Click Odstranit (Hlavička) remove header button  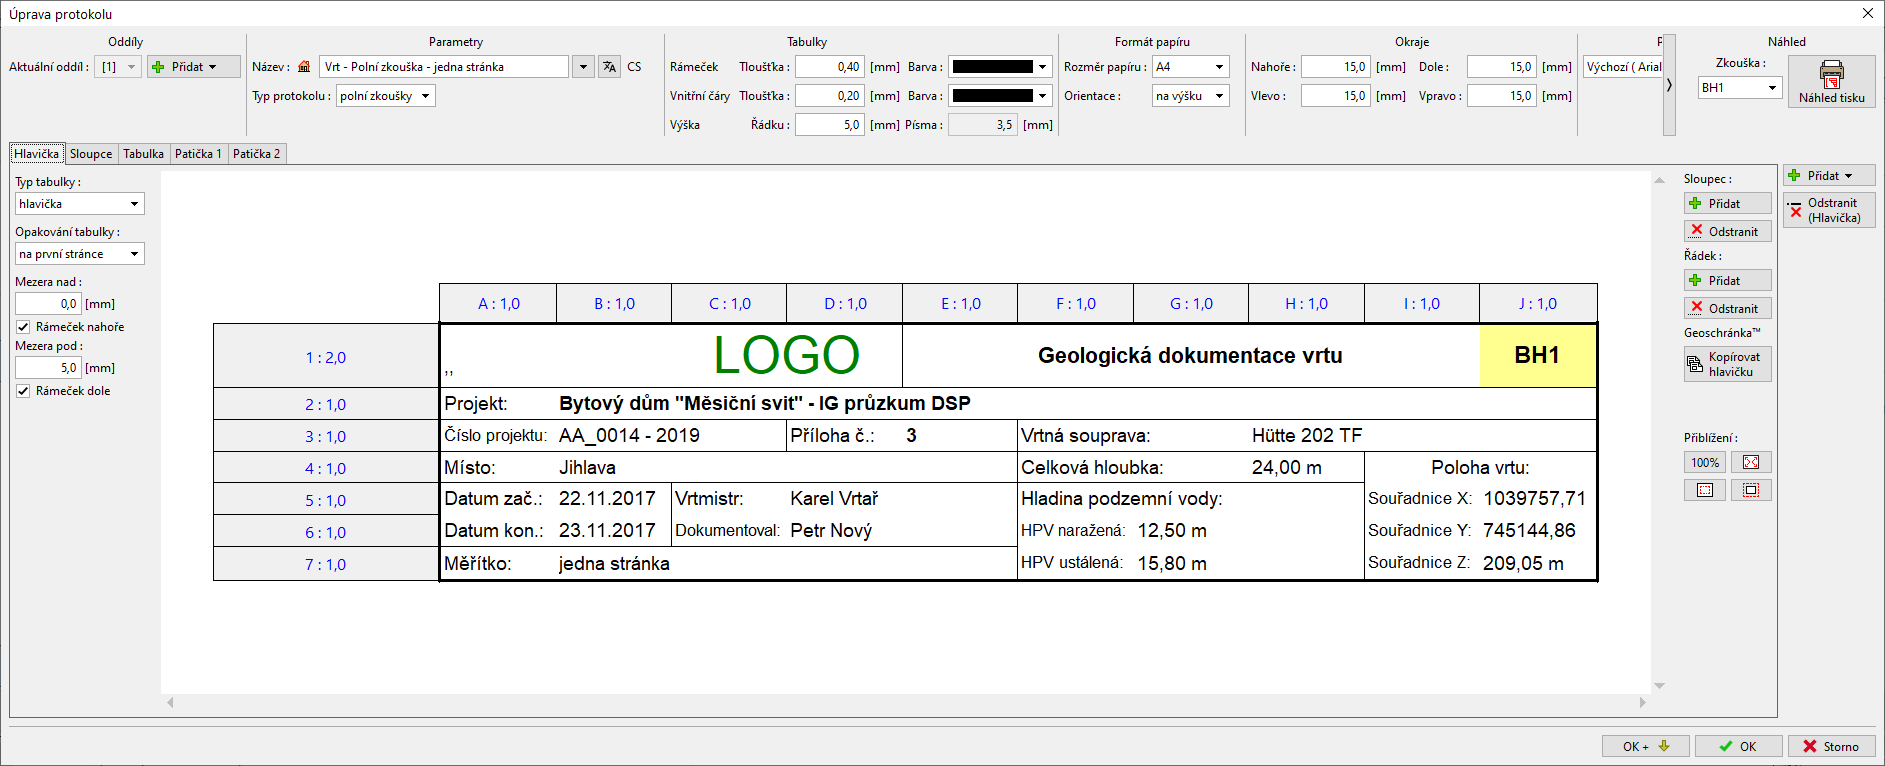pos(1829,210)
